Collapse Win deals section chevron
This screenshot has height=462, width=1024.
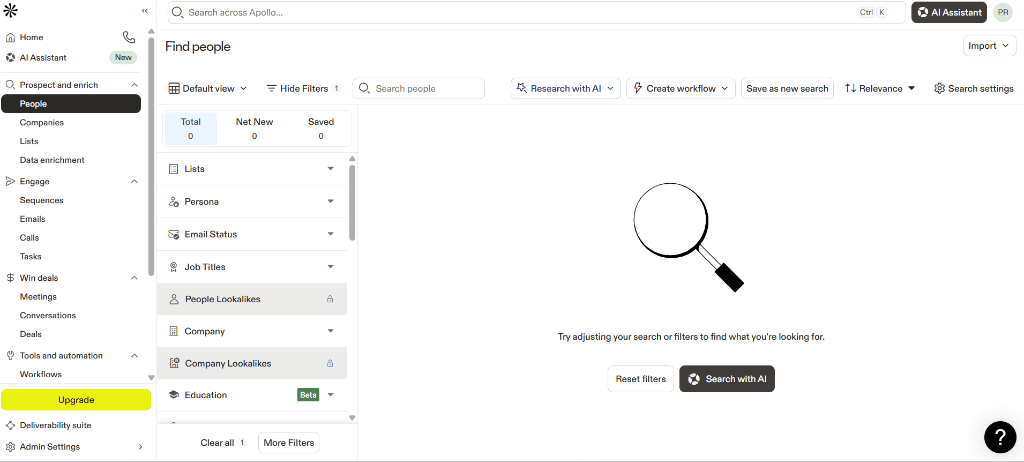[135, 278]
